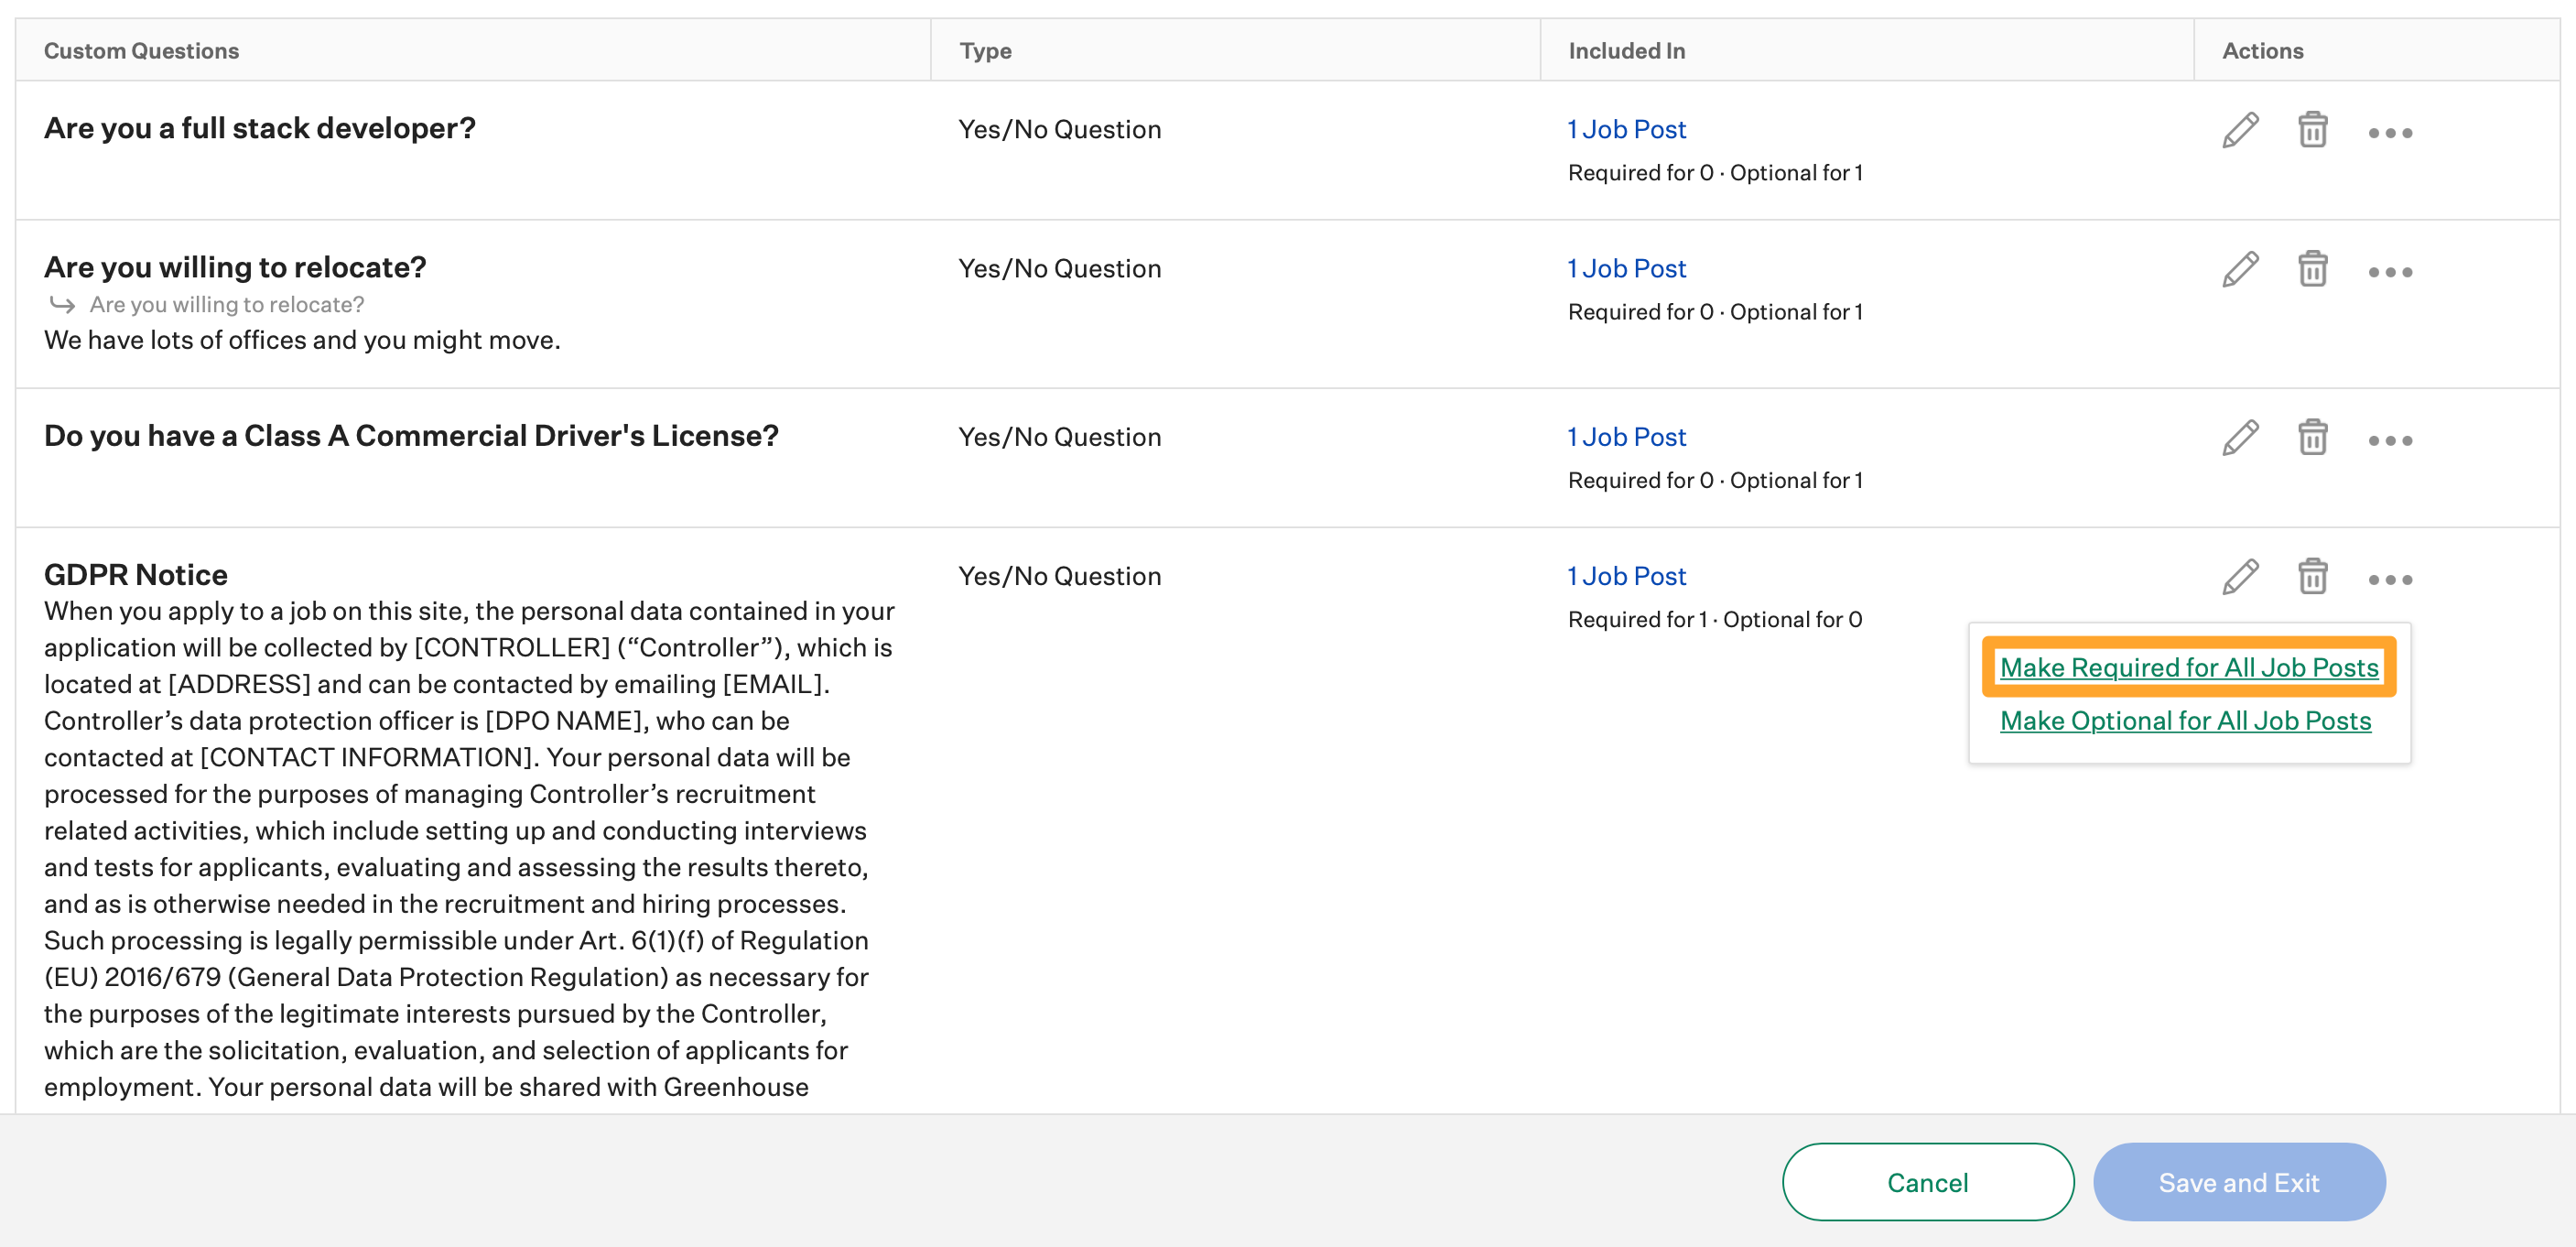The width and height of the screenshot is (2576, 1247).
Task: Open the GDPR Notice's 1 Job Post link
Action: pyautogui.click(x=1626, y=576)
